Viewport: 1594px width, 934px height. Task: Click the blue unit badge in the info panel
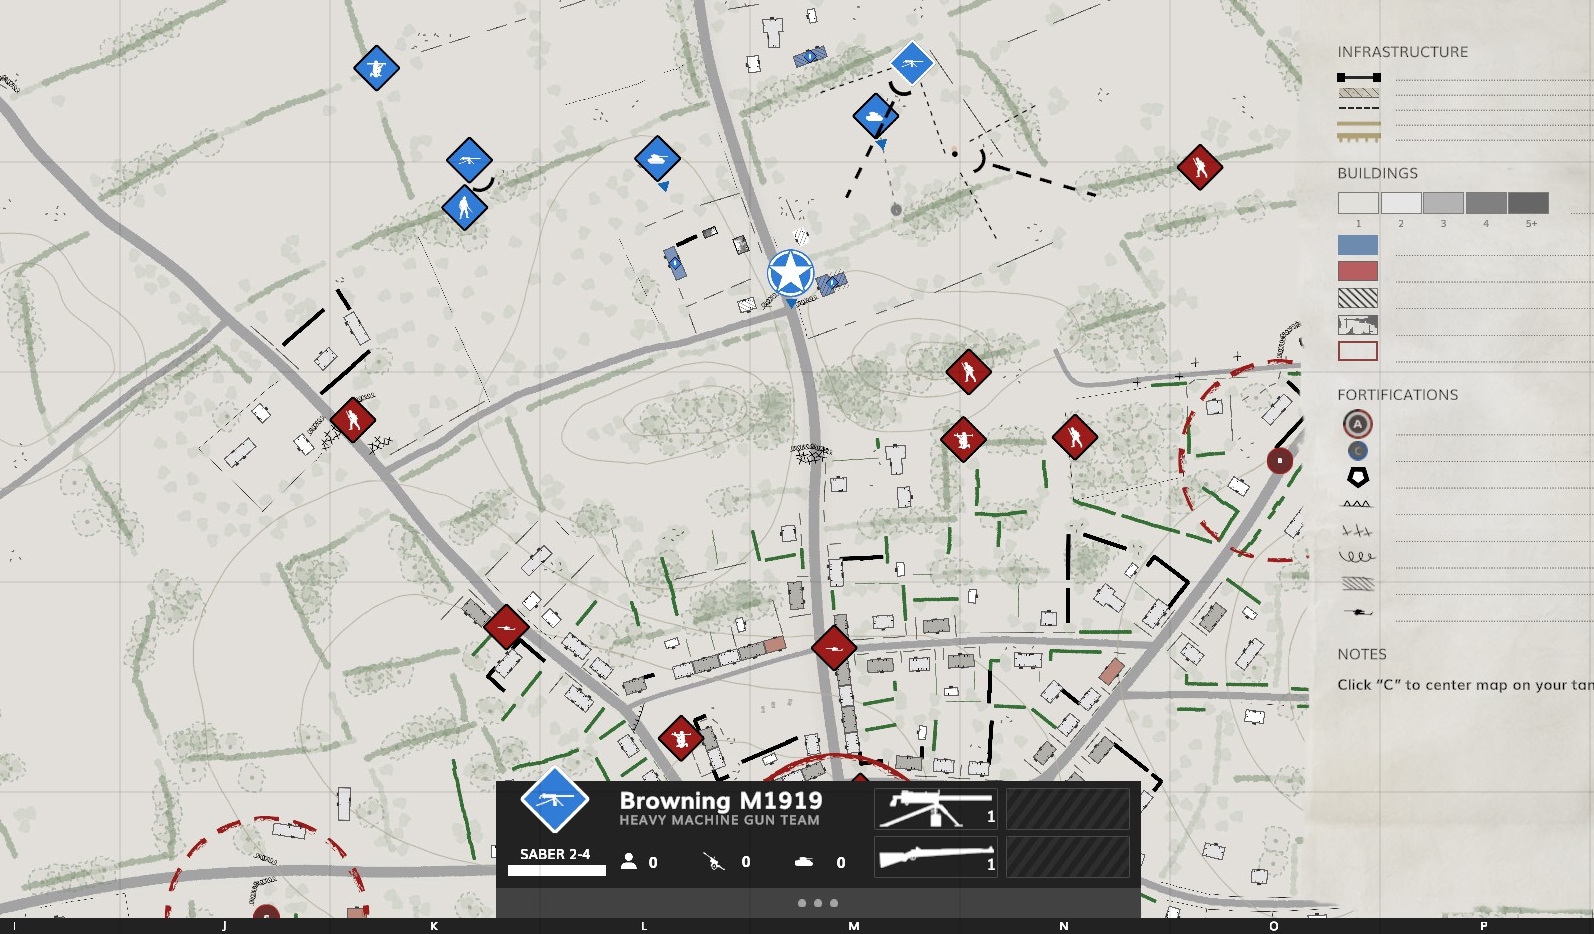tap(554, 800)
